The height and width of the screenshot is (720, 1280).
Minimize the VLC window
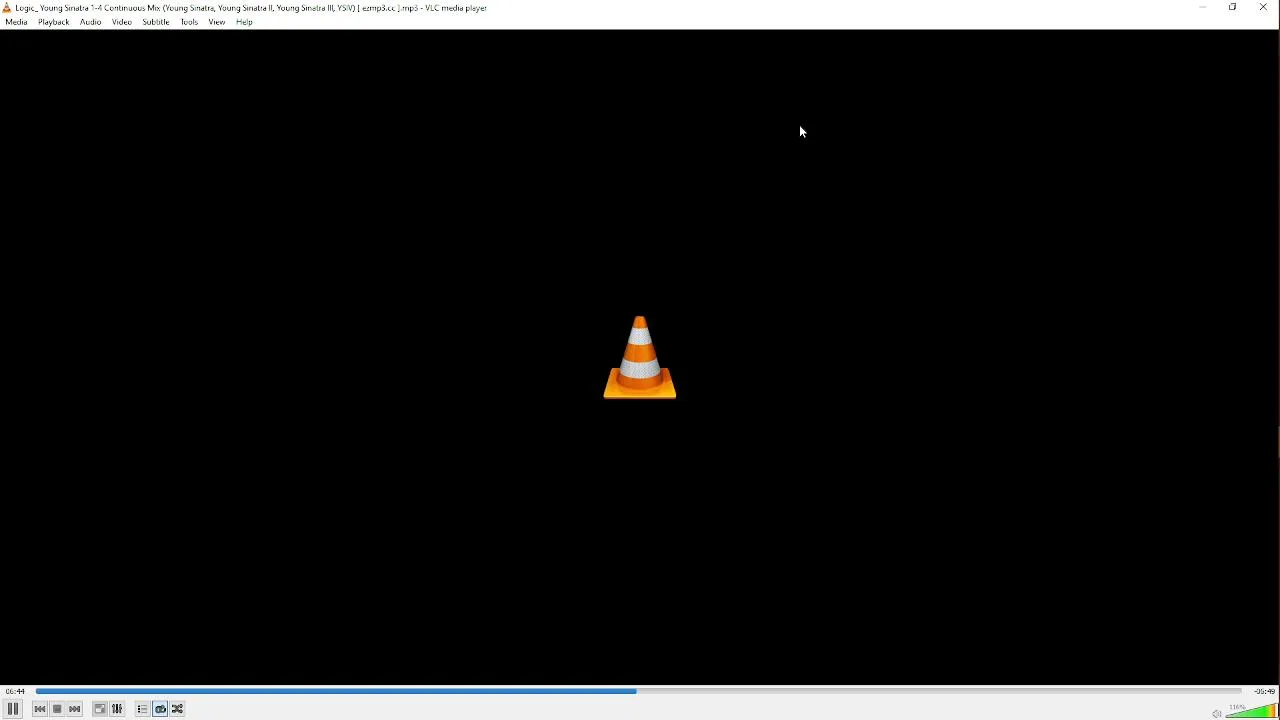click(x=1203, y=8)
